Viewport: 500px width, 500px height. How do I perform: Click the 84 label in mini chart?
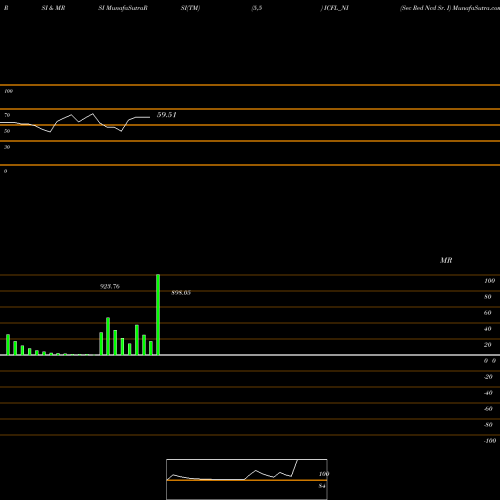point(322,486)
